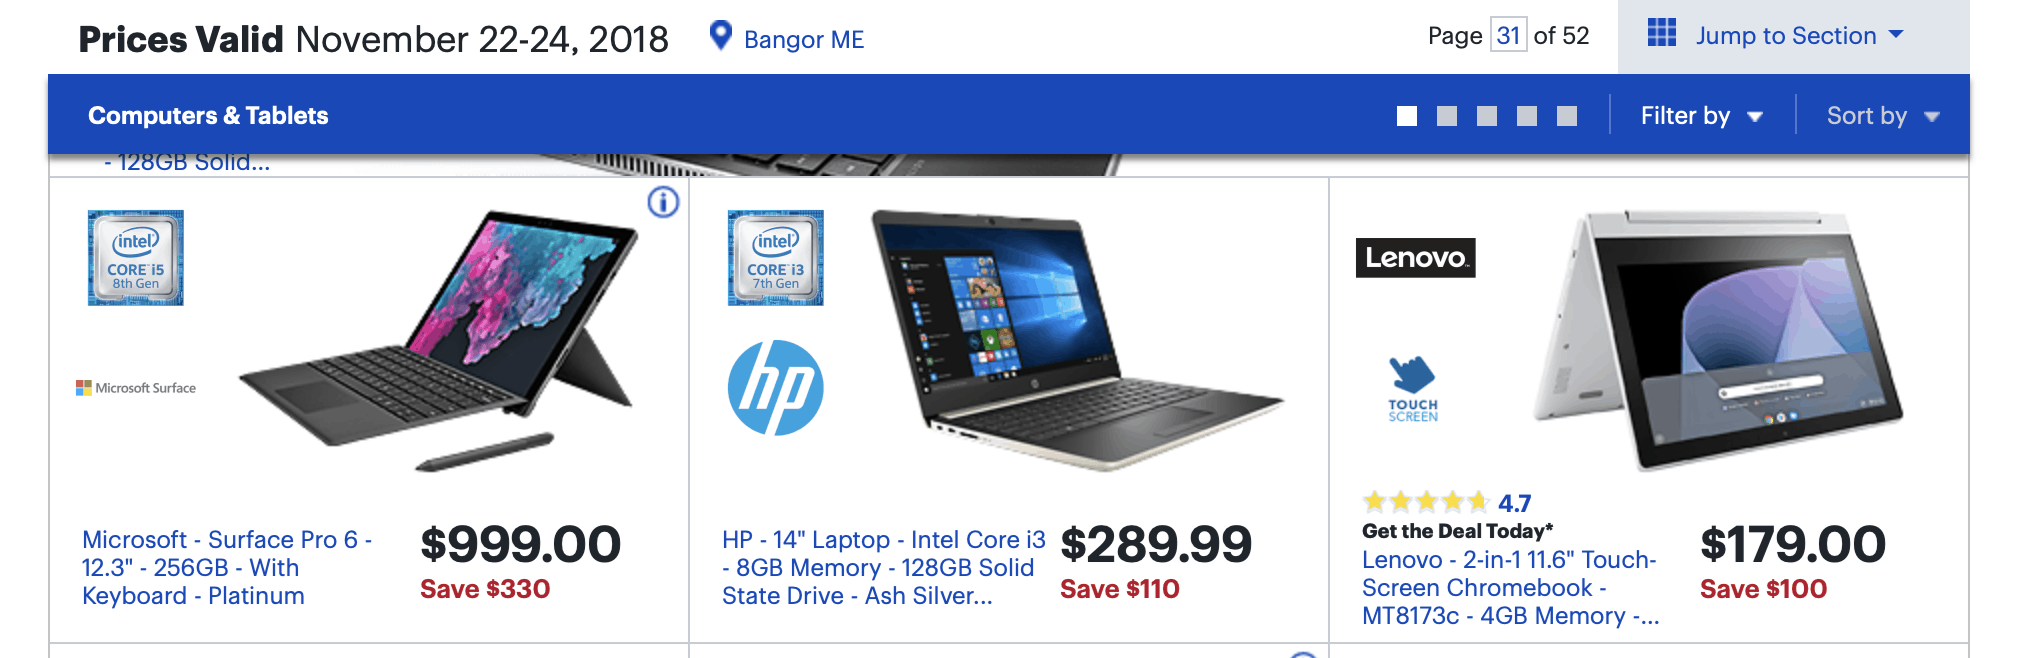Screen dimensions: 2024x658
Task: Select the first page indicator square
Action: pyautogui.click(x=1407, y=116)
